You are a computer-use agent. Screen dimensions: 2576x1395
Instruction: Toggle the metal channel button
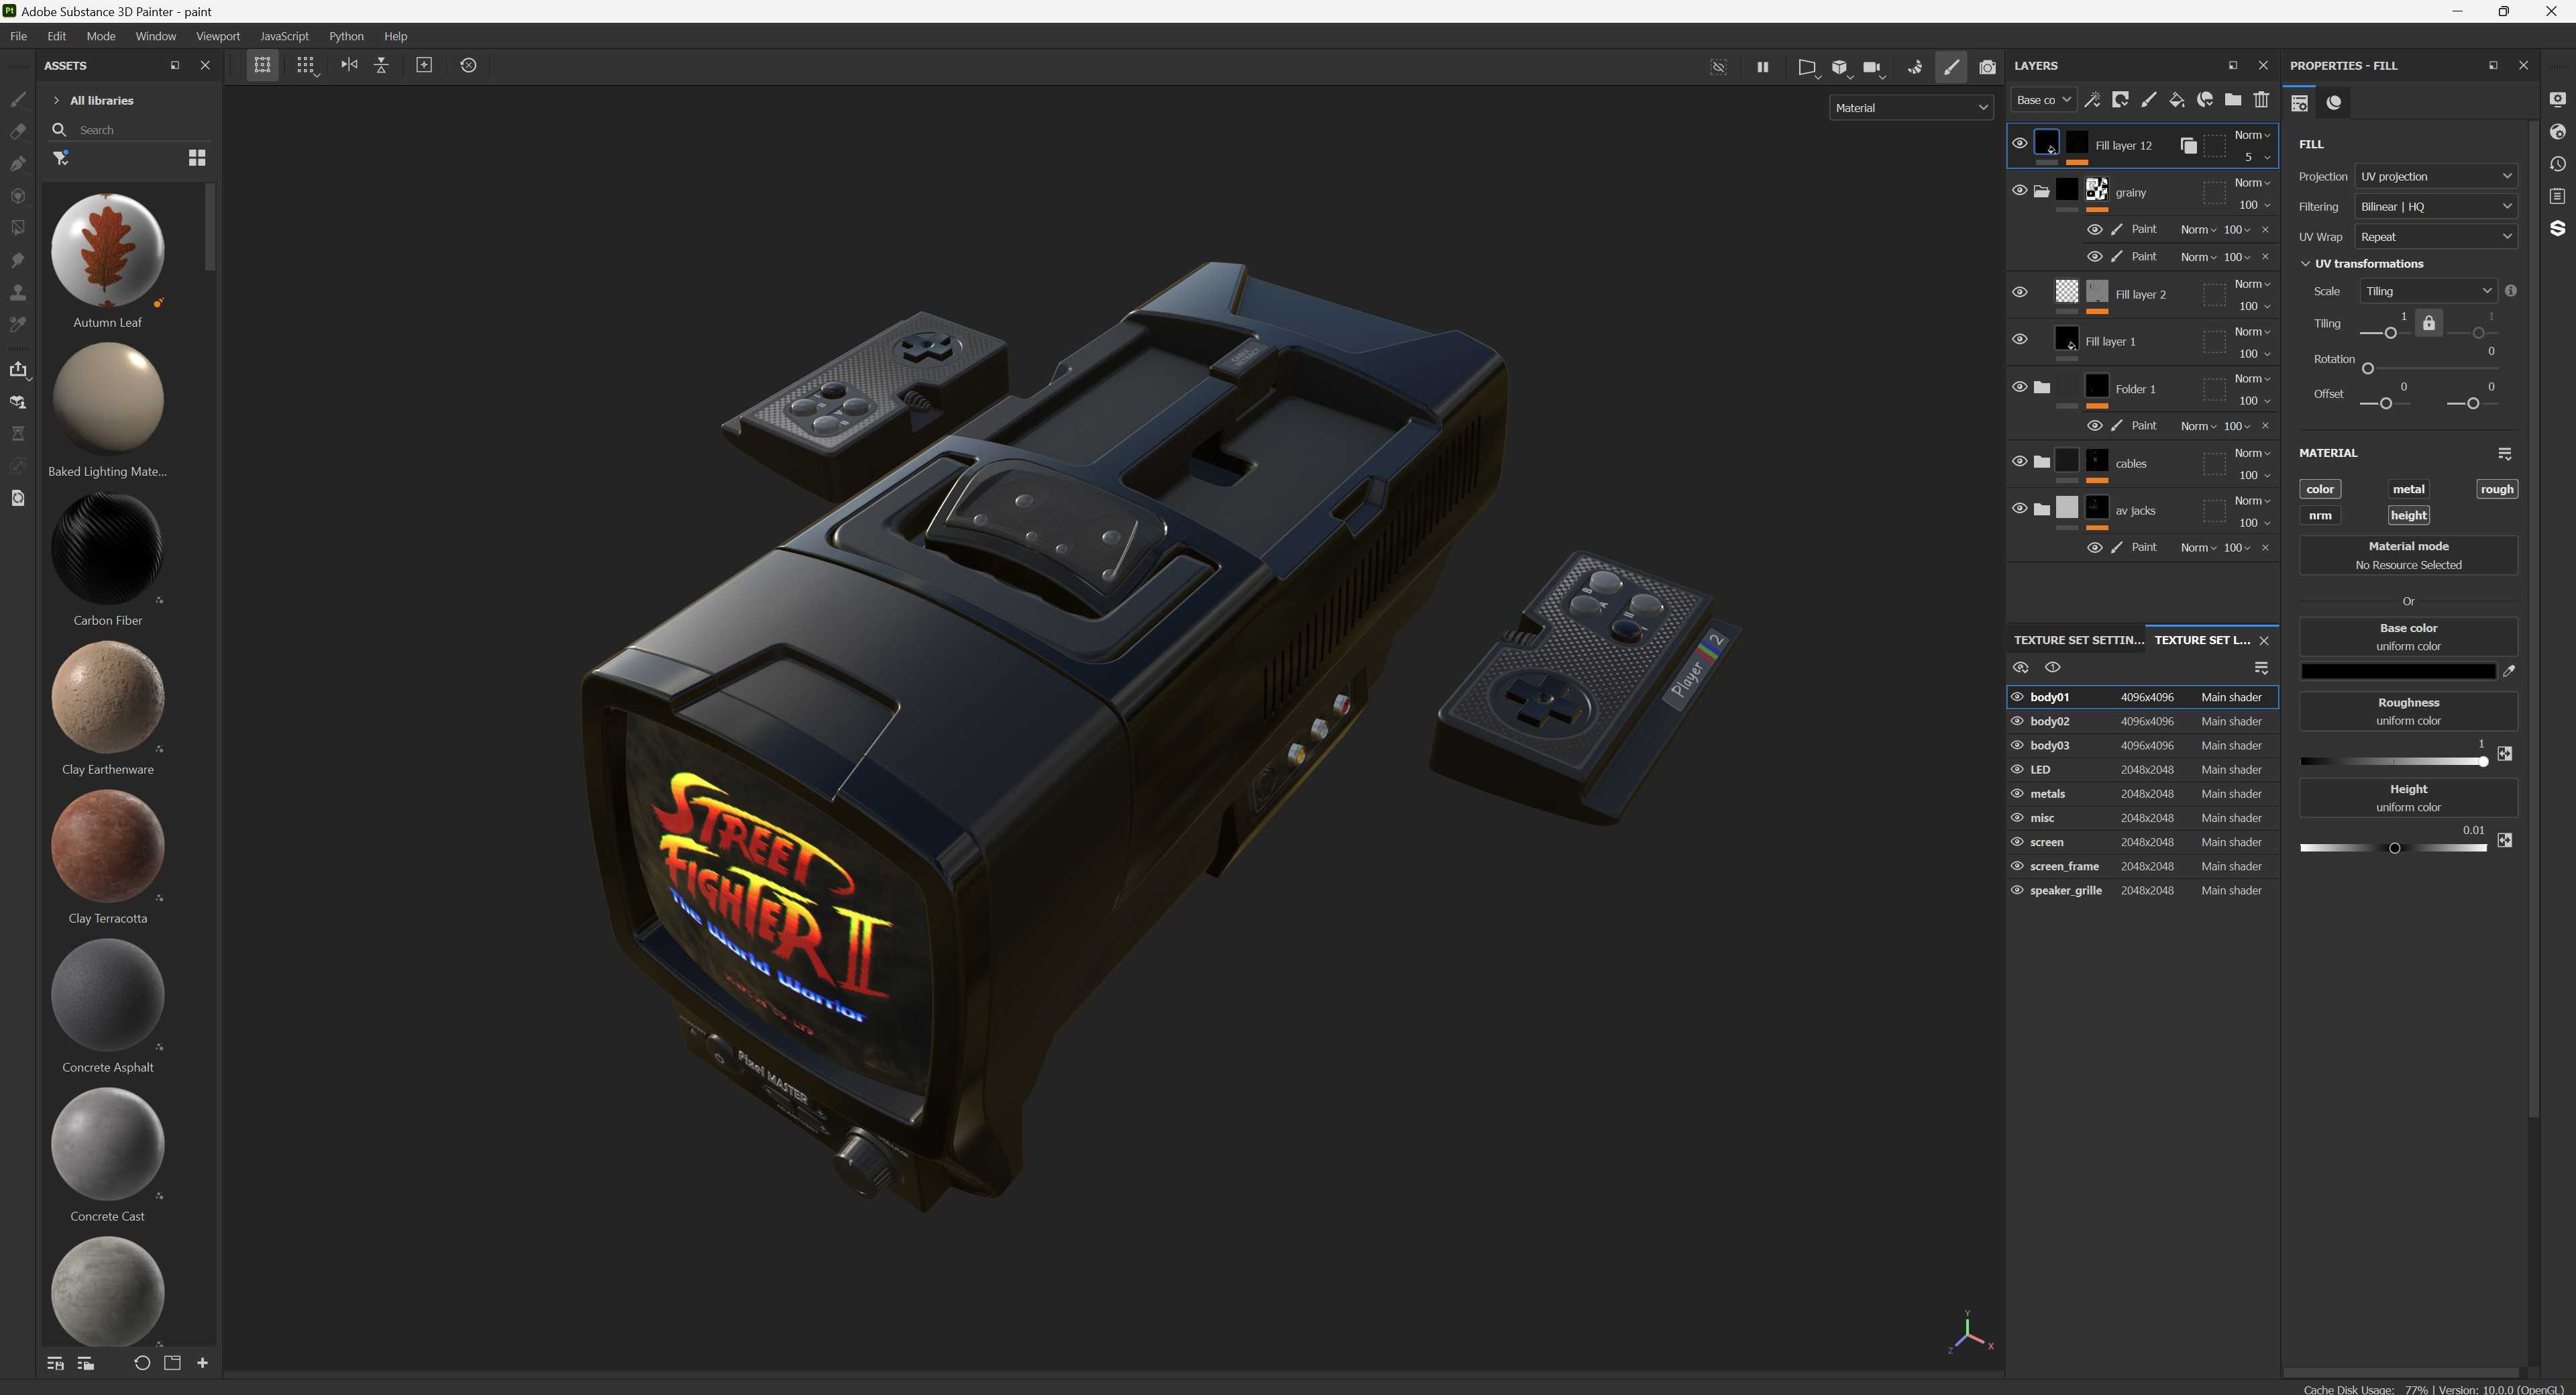[2408, 489]
